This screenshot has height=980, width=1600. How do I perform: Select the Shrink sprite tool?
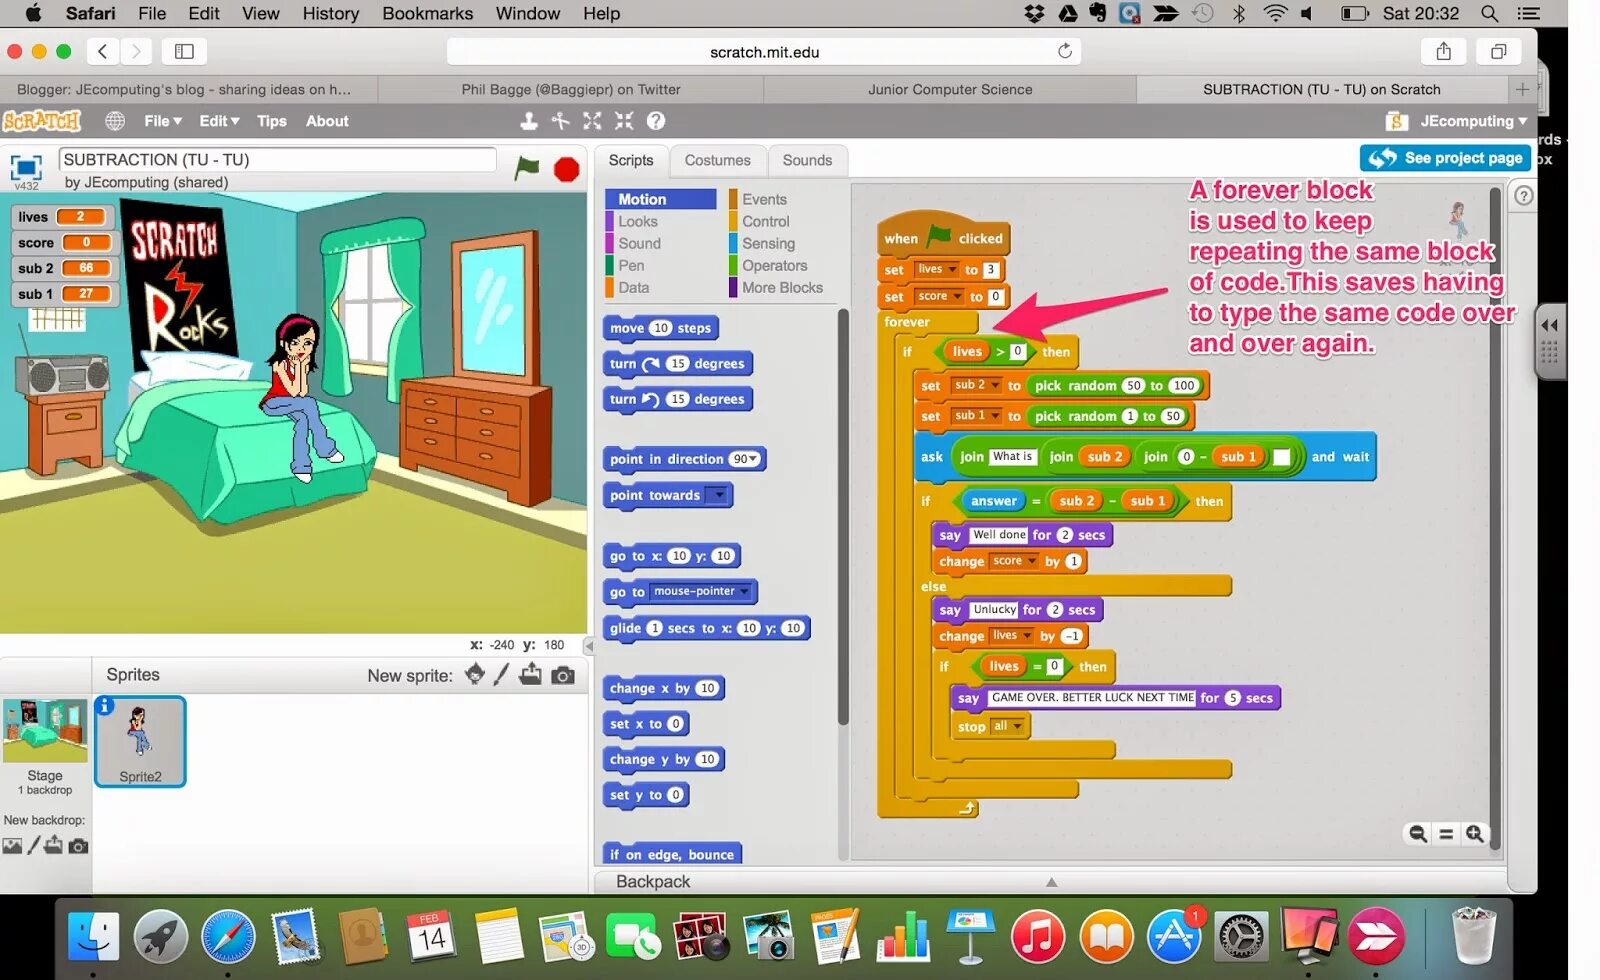pos(625,121)
